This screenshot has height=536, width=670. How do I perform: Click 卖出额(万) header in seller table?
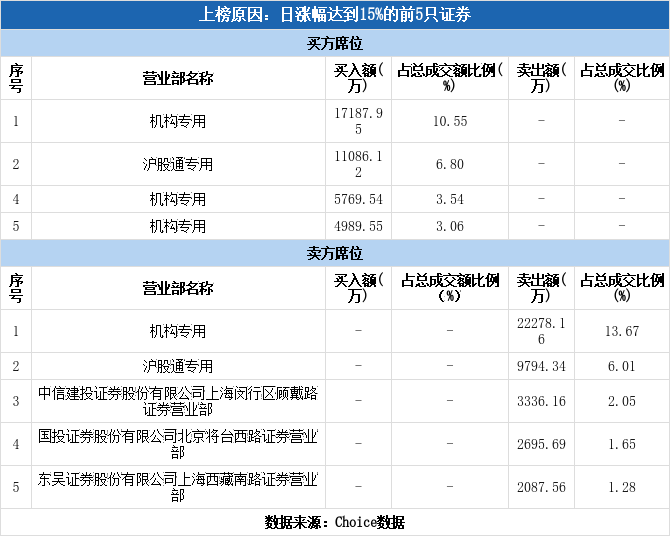tap(541, 288)
